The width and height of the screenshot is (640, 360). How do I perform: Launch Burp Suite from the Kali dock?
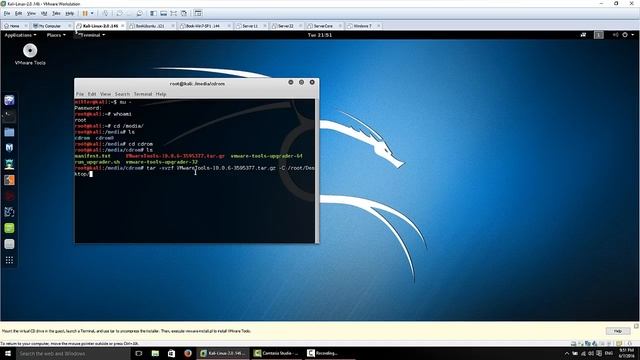[9, 180]
